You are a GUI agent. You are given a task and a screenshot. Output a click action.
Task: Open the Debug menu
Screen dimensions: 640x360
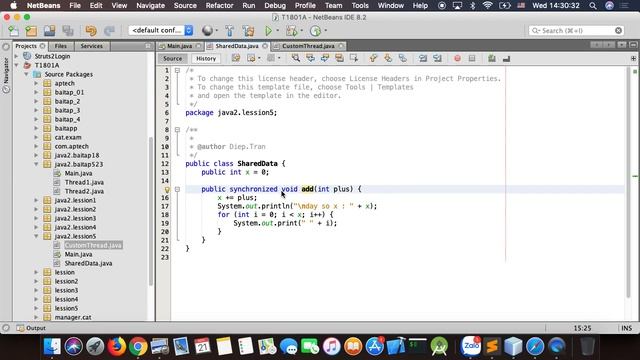(275, 6)
